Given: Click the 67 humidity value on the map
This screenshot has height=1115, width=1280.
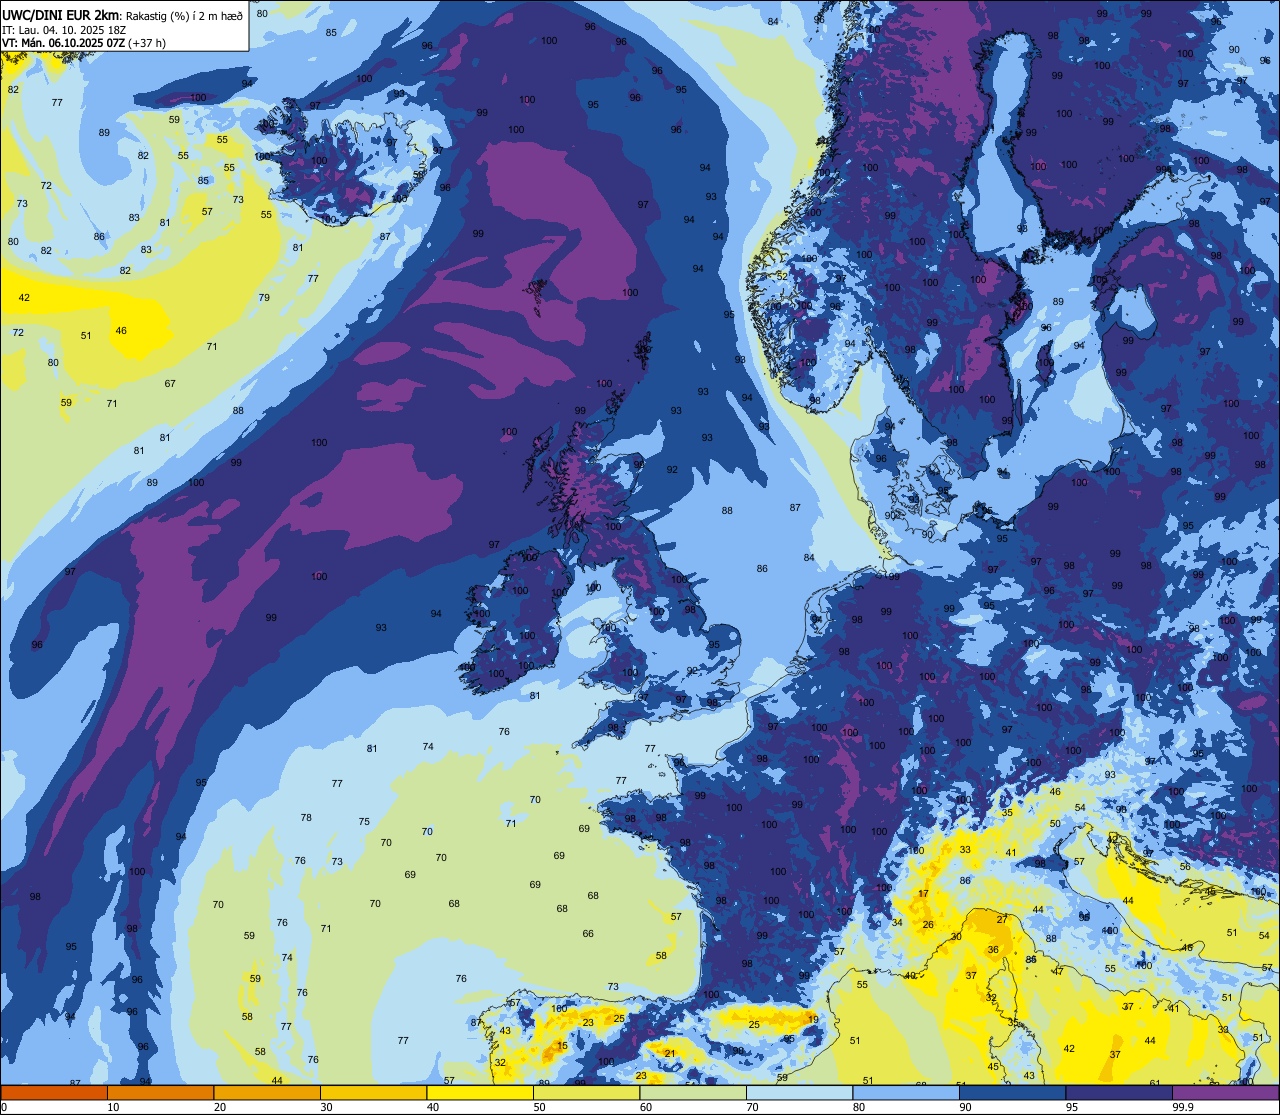Looking at the screenshot, I should click(x=170, y=384).
